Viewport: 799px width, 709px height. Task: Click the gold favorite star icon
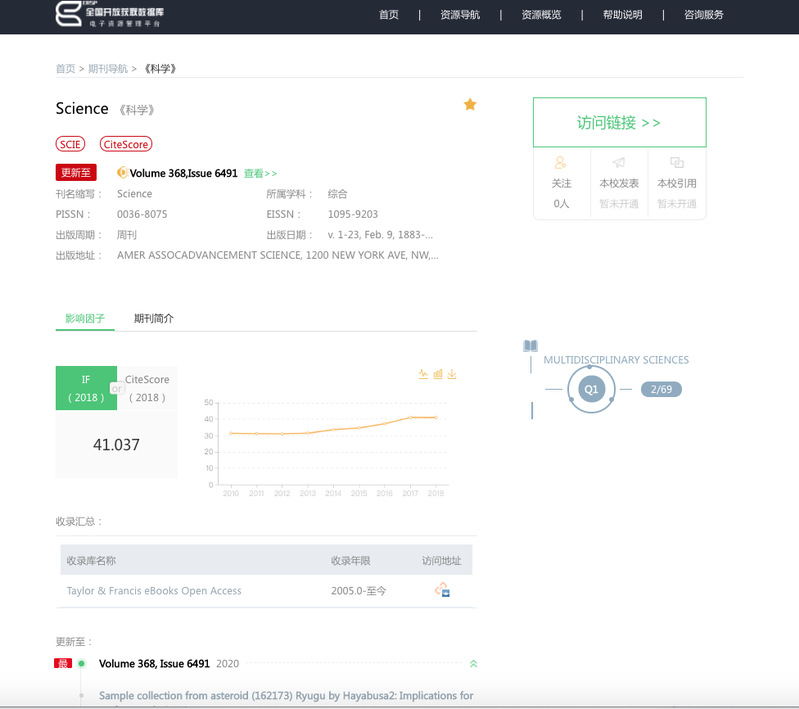[470, 105]
